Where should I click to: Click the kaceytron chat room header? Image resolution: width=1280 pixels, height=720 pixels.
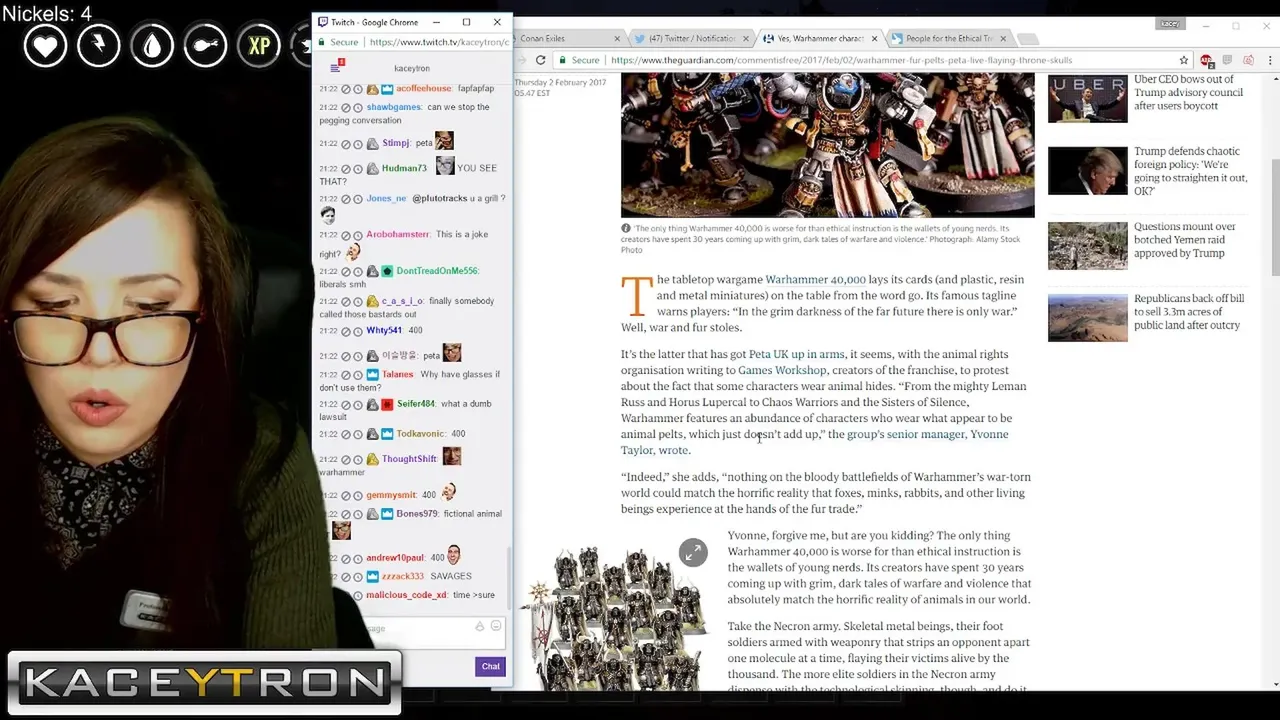coord(412,68)
